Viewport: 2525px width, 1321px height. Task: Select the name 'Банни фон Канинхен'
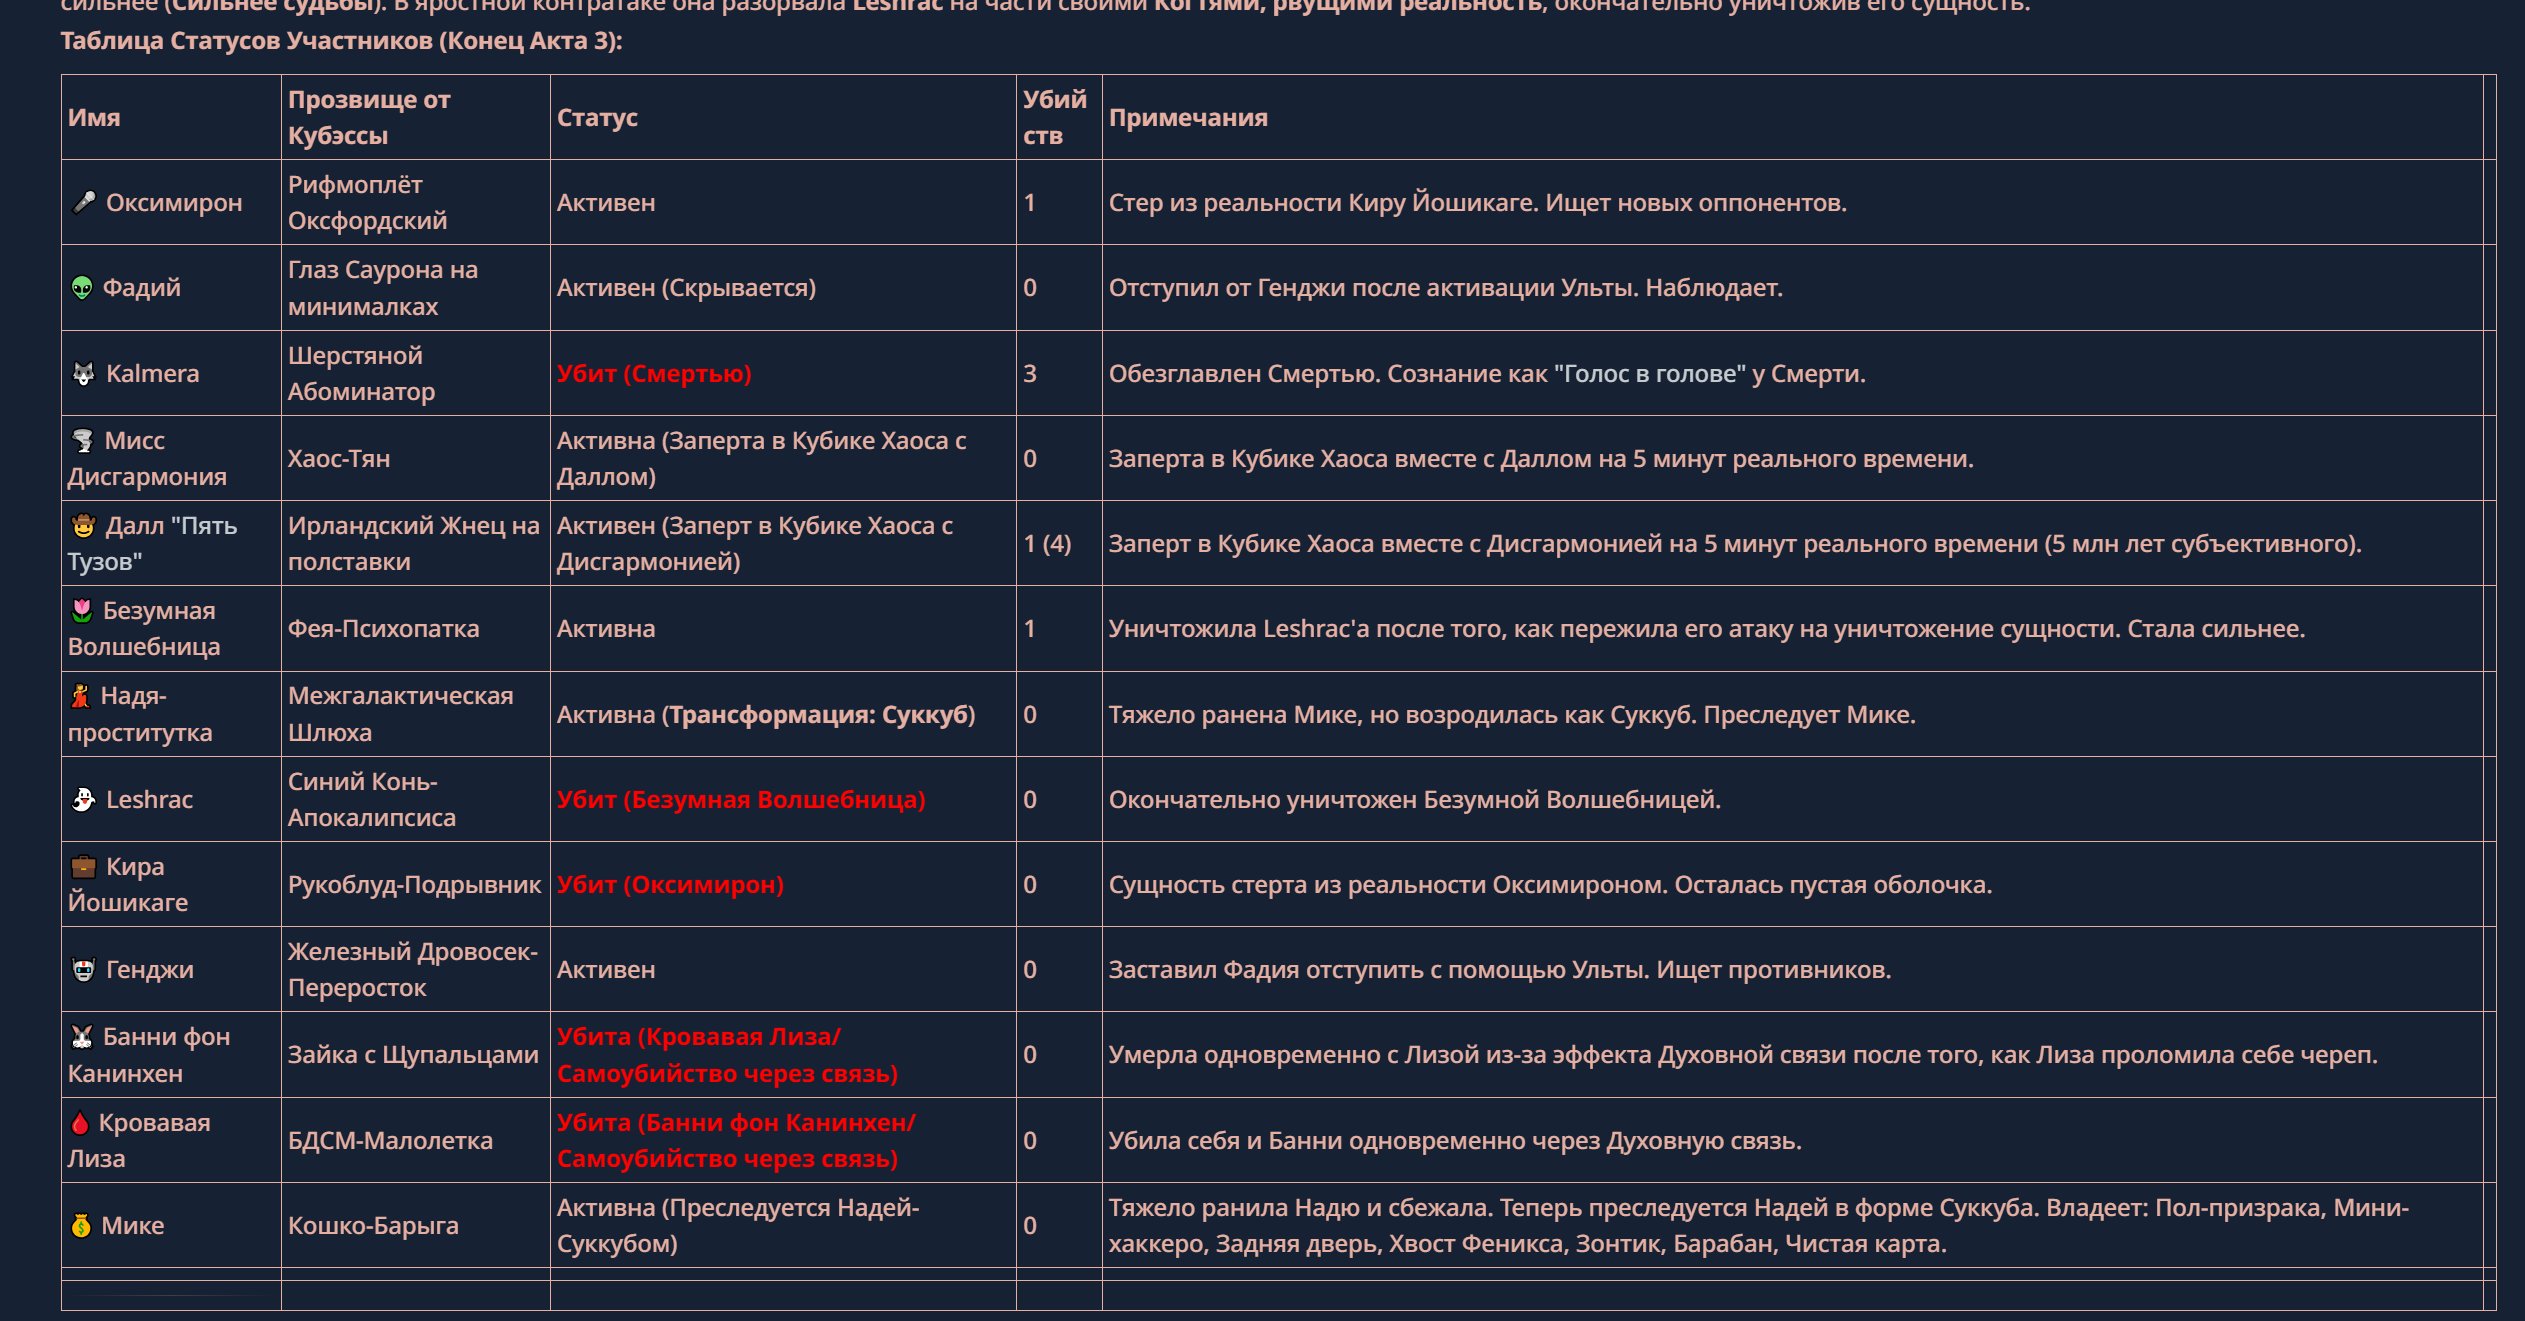click(x=149, y=1055)
